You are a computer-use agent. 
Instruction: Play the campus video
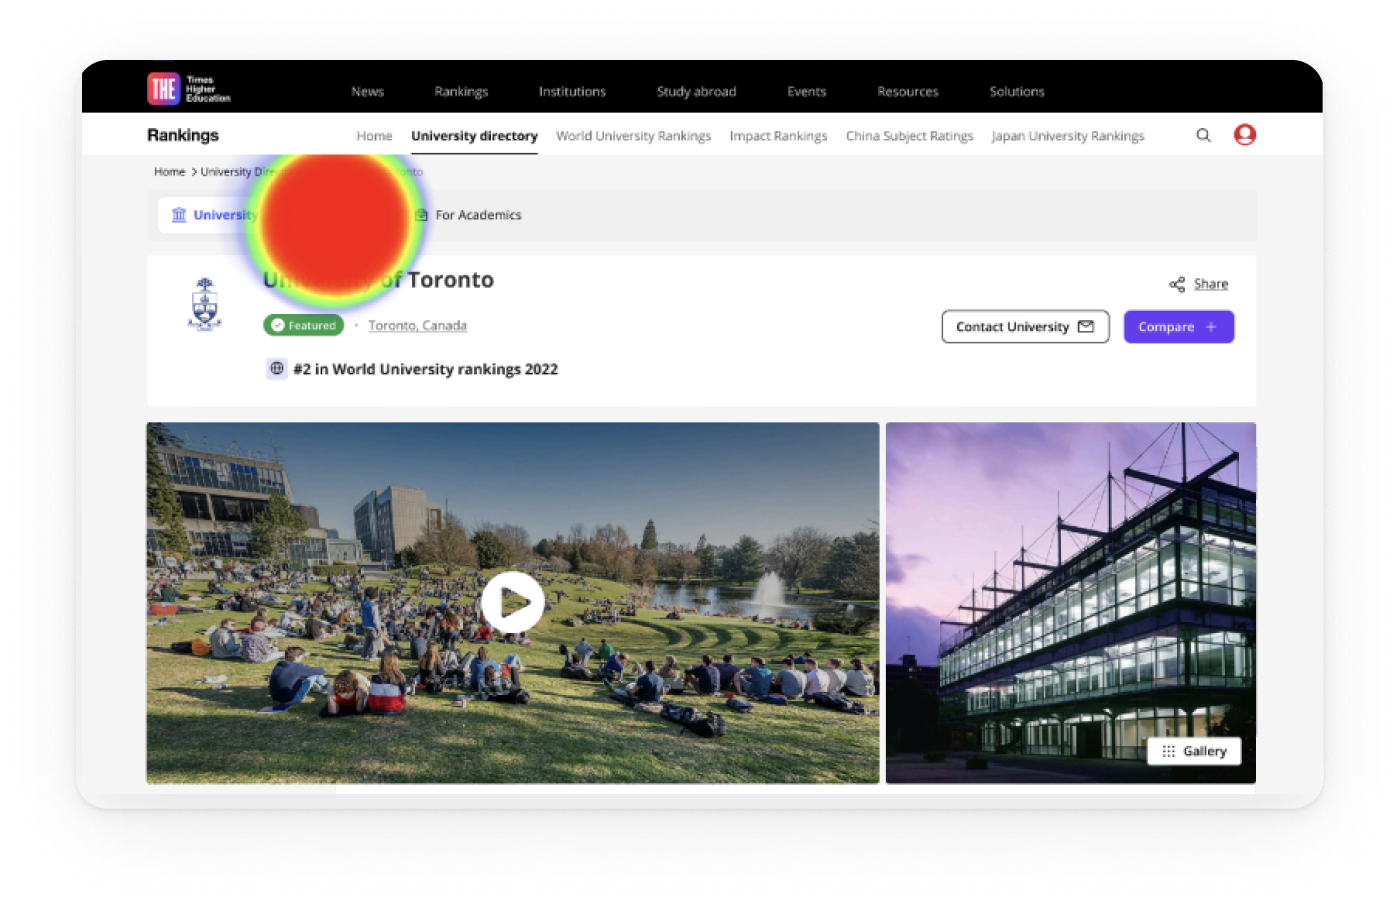point(512,602)
